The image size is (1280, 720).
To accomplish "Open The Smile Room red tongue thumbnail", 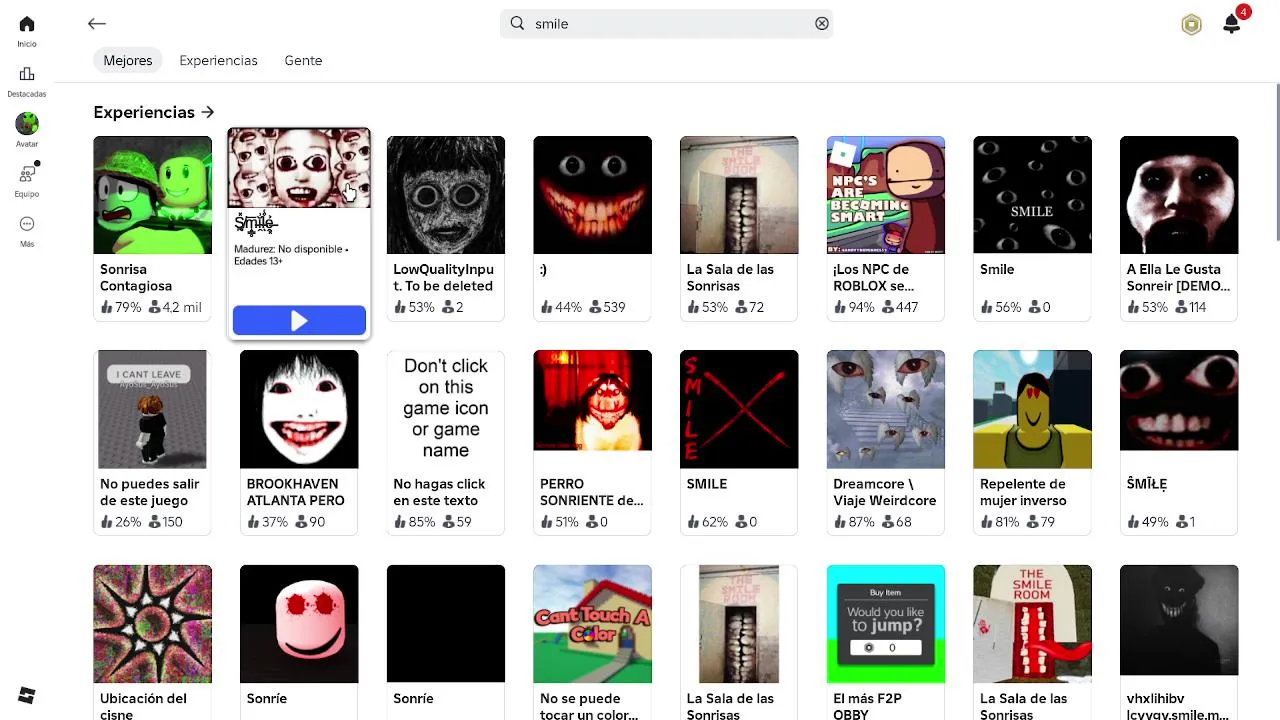I will click(1033, 624).
